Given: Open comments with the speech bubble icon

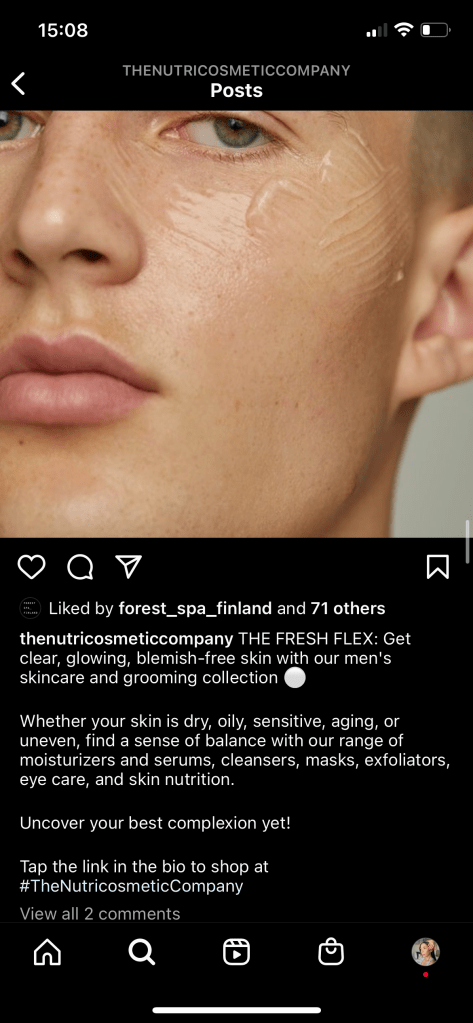Looking at the screenshot, I should (x=80, y=567).
